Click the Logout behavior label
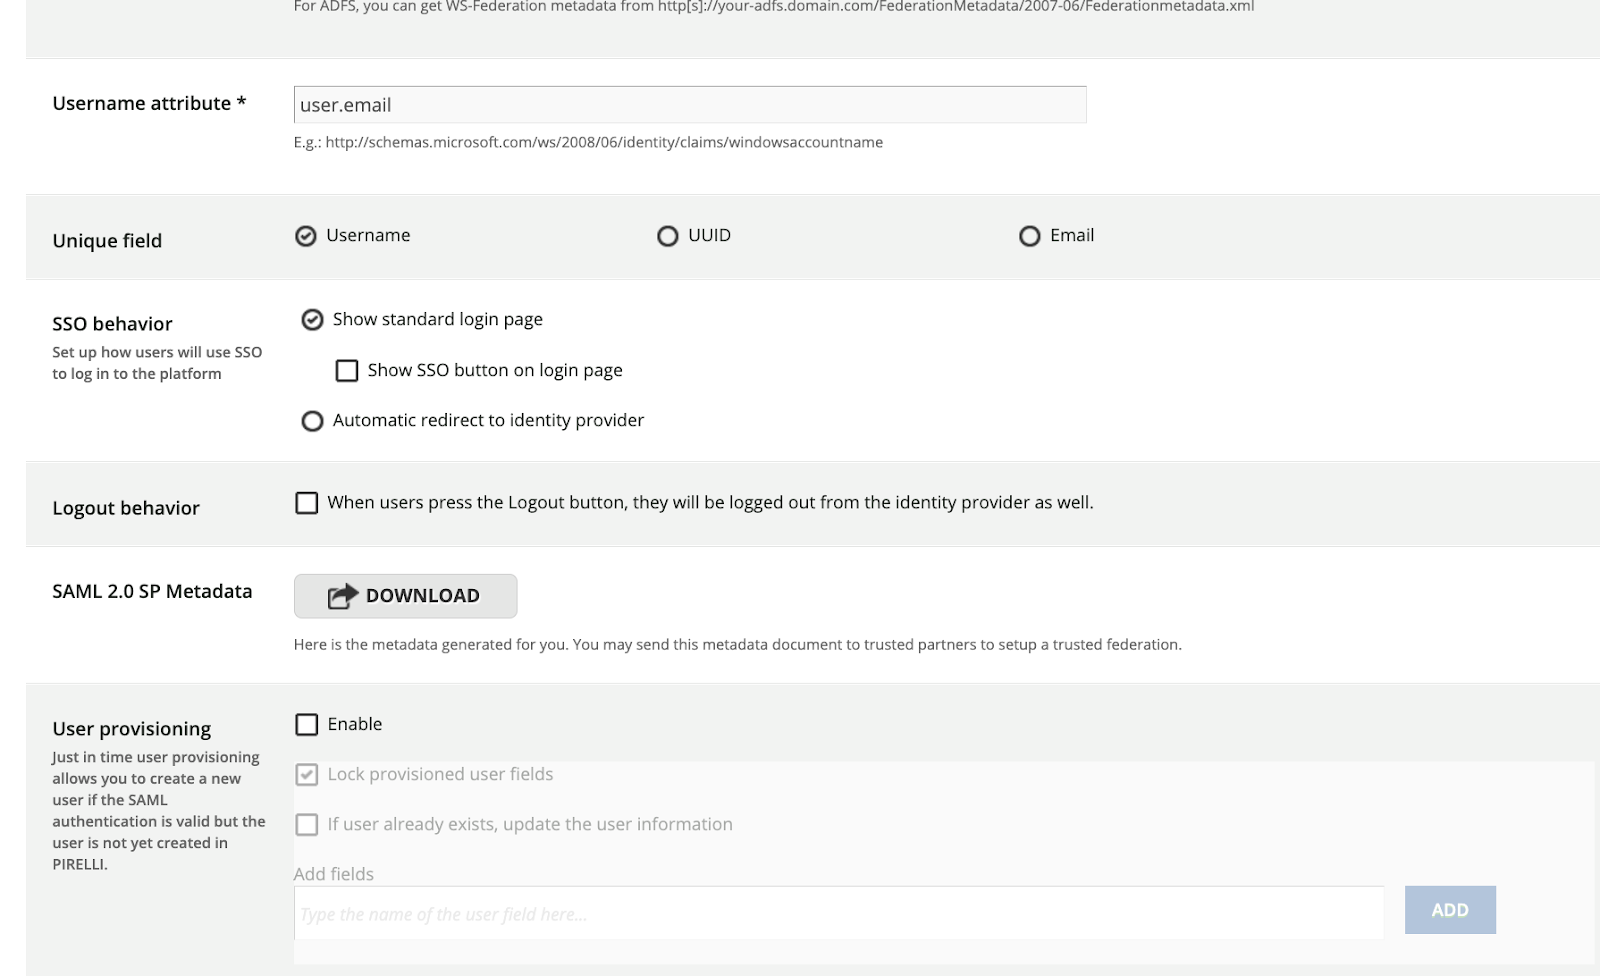This screenshot has width=1600, height=976. pos(126,508)
